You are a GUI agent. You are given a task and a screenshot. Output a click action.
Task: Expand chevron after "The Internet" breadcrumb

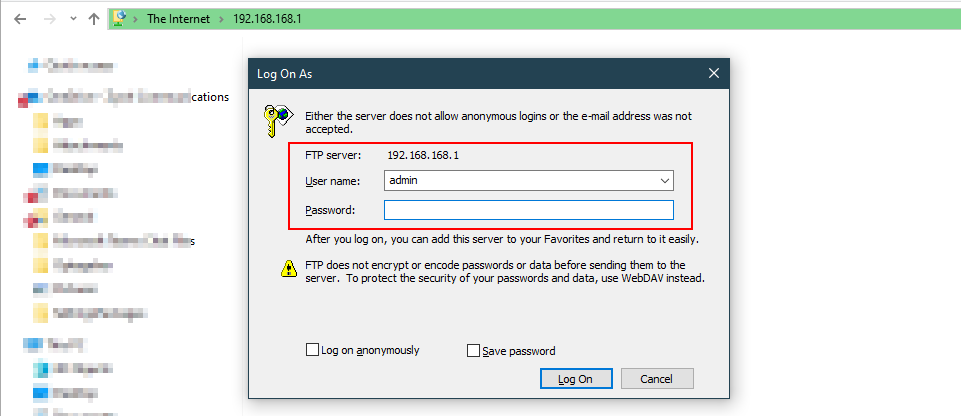[x=222, y=19]
